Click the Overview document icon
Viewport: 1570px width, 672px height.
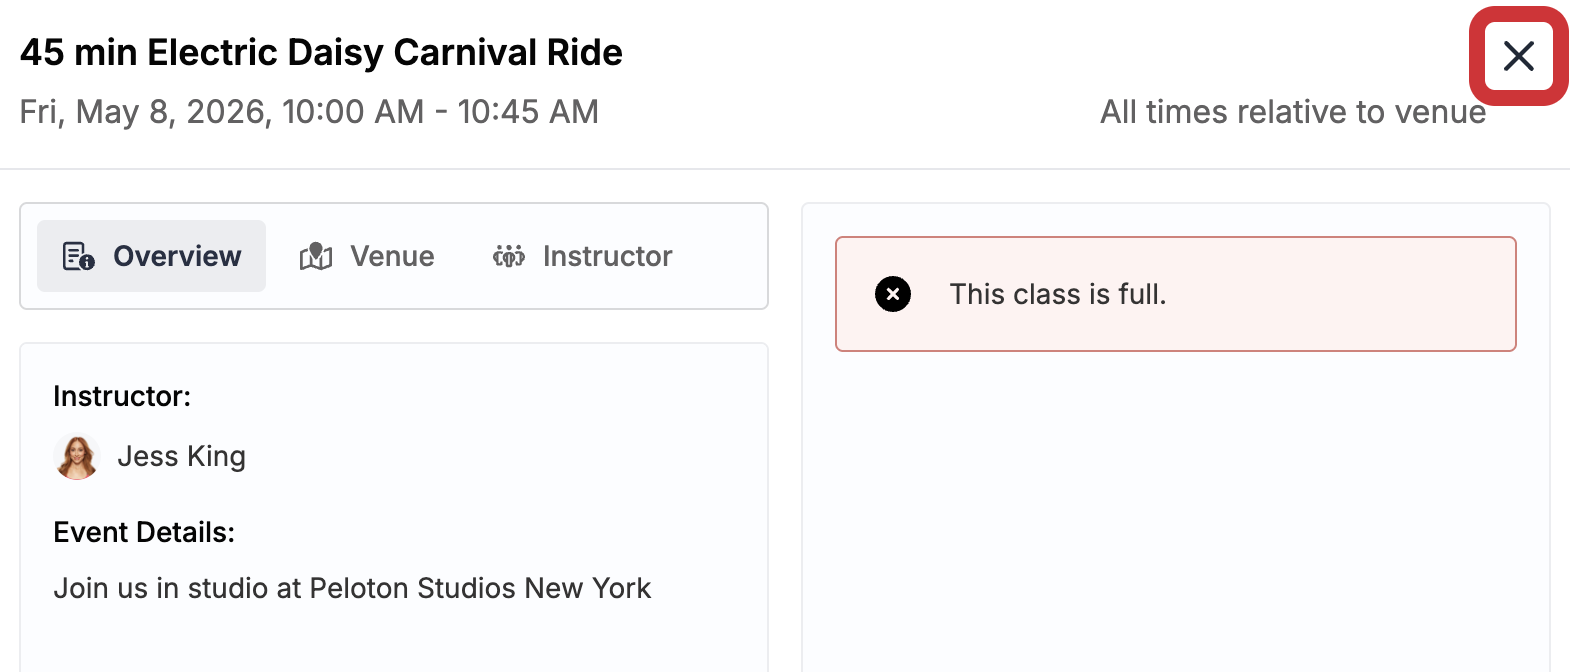pos(78,256)
